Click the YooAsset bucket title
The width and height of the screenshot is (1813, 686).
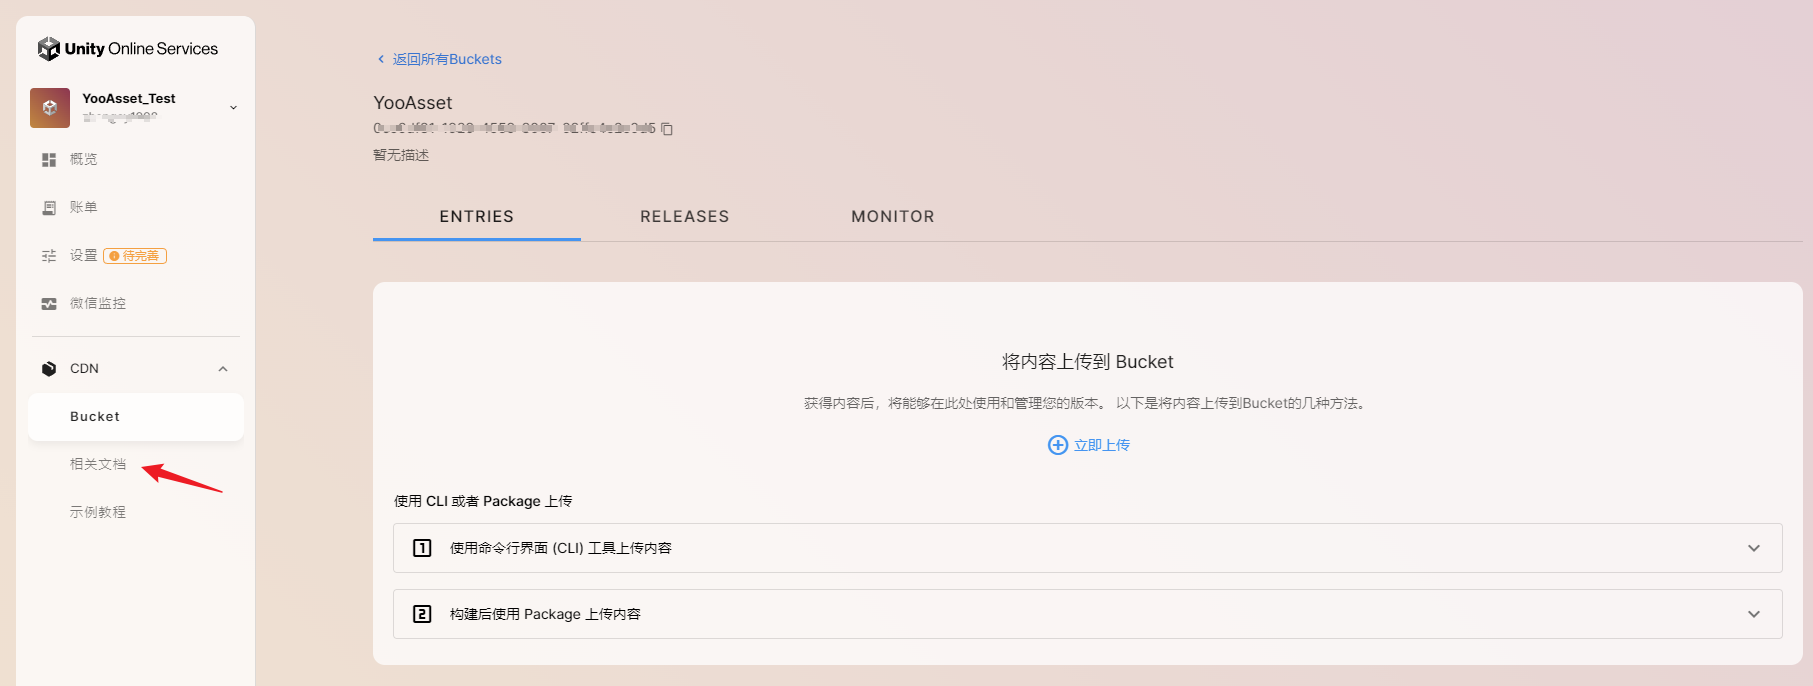(x=413, y=103)
